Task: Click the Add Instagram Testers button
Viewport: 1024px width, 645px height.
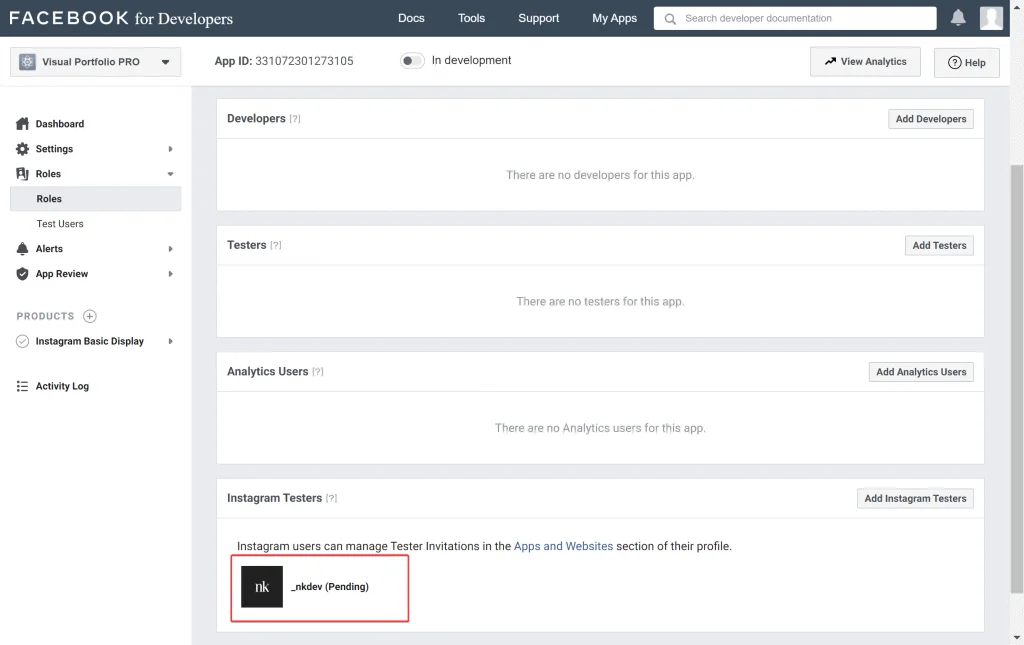Action: [915, 498]
